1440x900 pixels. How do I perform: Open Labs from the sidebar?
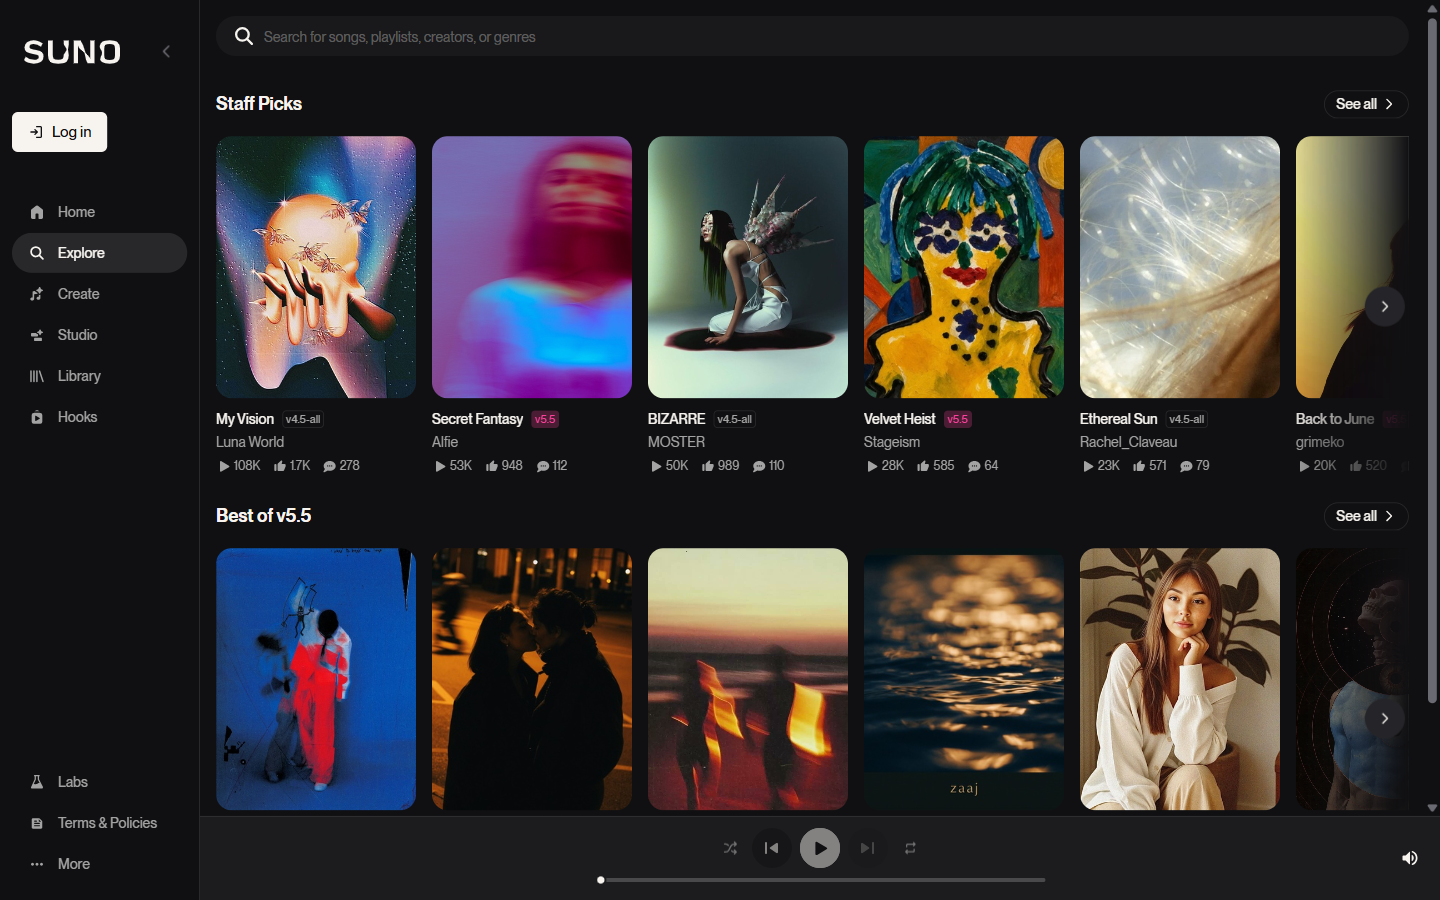point(99,782)
